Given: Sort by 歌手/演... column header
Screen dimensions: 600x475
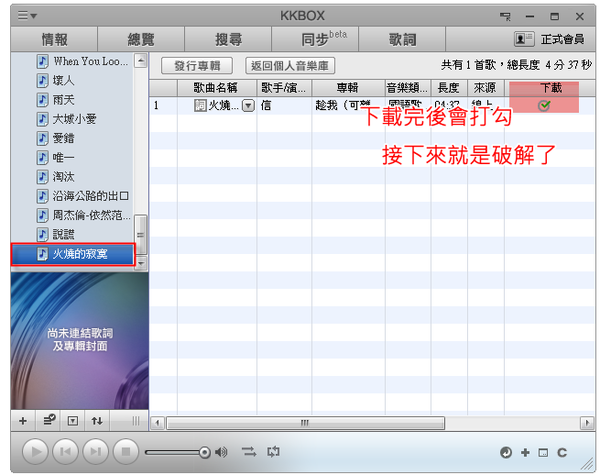Looking at the screenshot, I should click(x=284, y=88).
